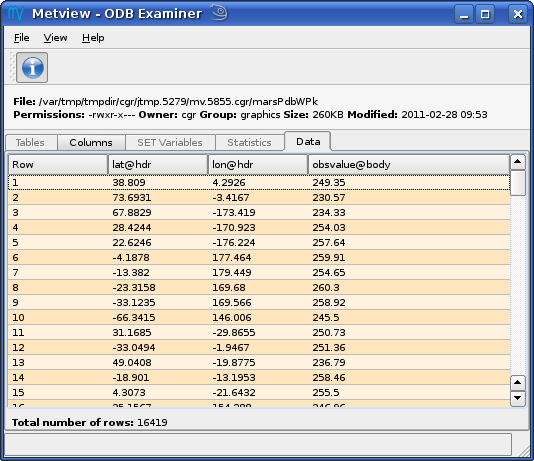Click obsvalue cell 234.33
534x461 pixels.
pos(409,212)
